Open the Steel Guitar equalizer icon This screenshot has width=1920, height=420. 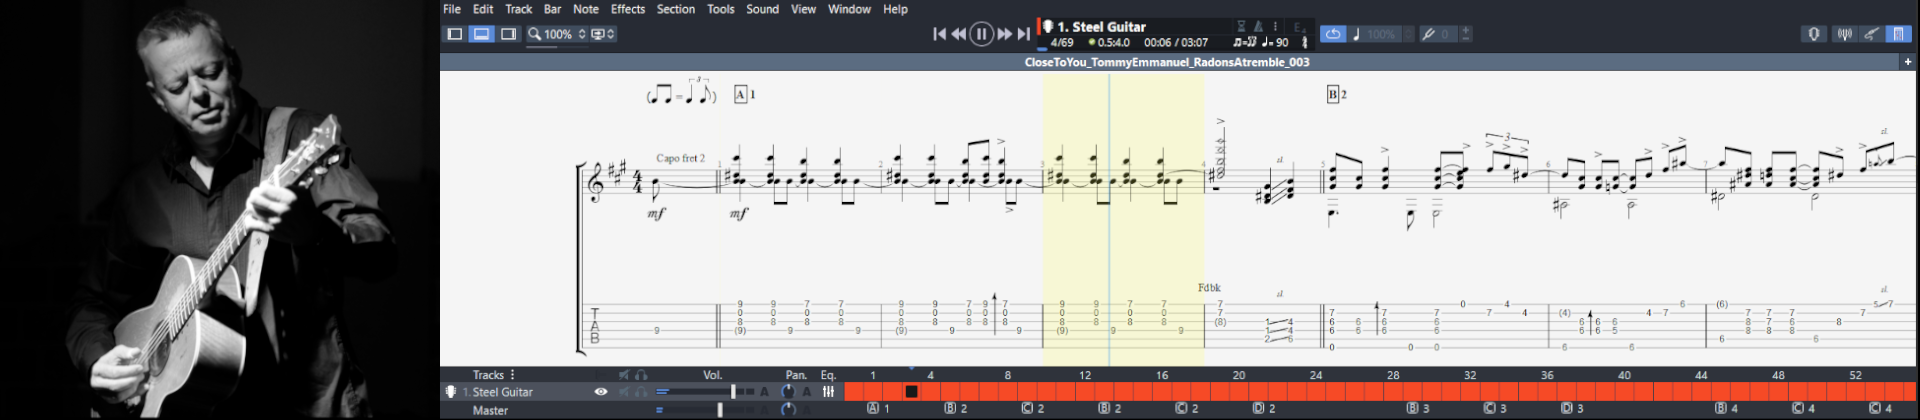pos(828,392)
